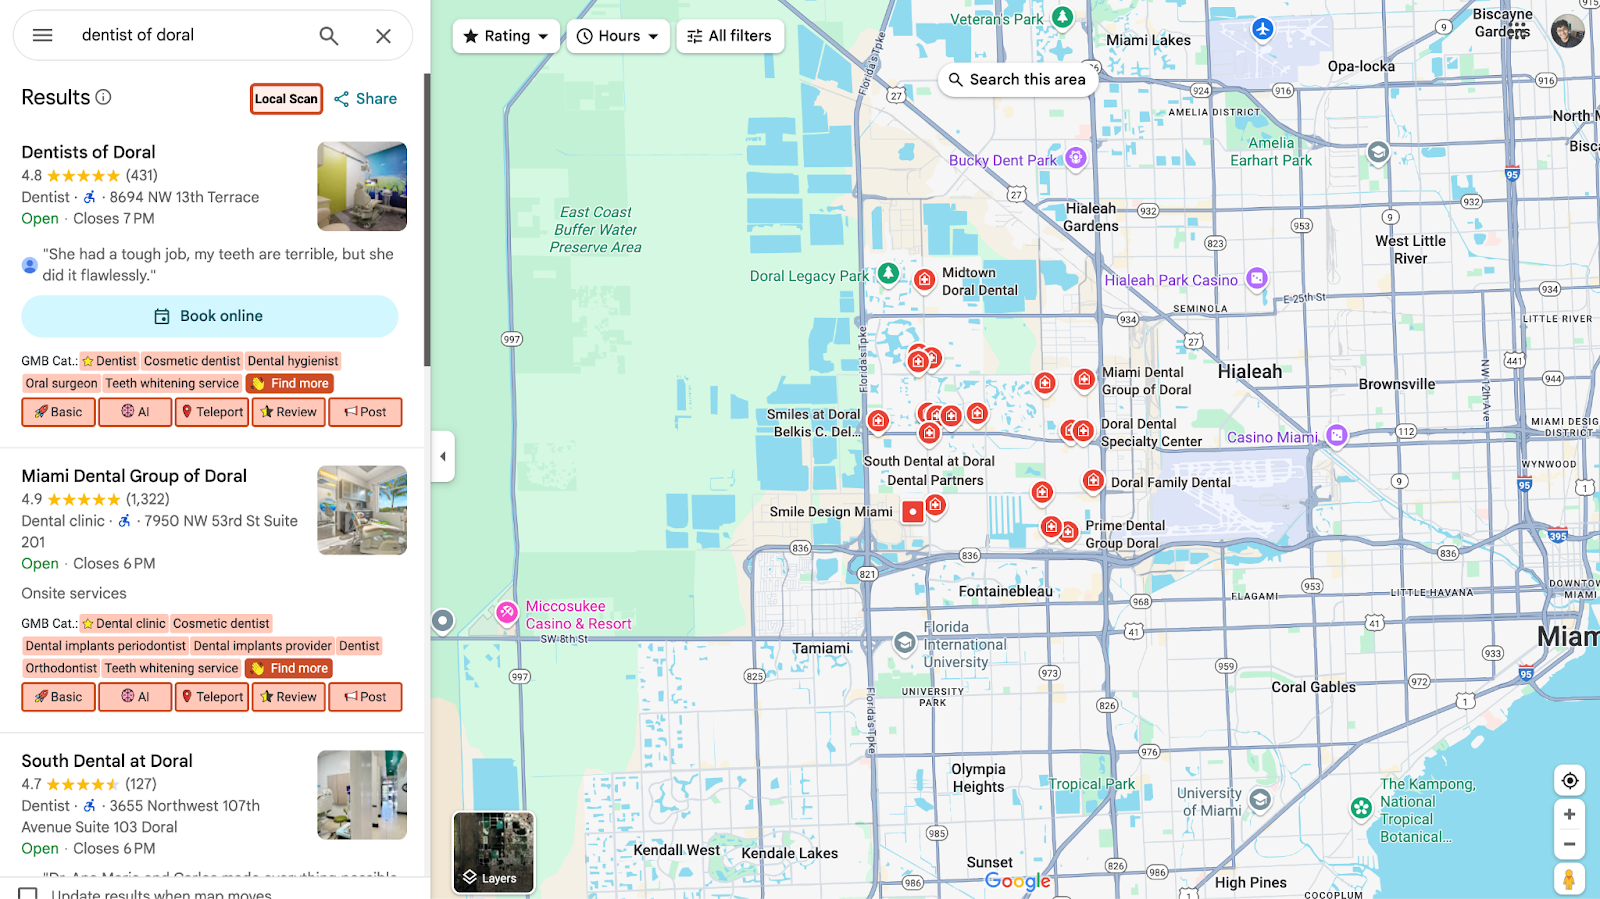Click Bucky Dent Park marker
The height and width of the screenshot is (899, 1600).
[x=1076, y=157]
